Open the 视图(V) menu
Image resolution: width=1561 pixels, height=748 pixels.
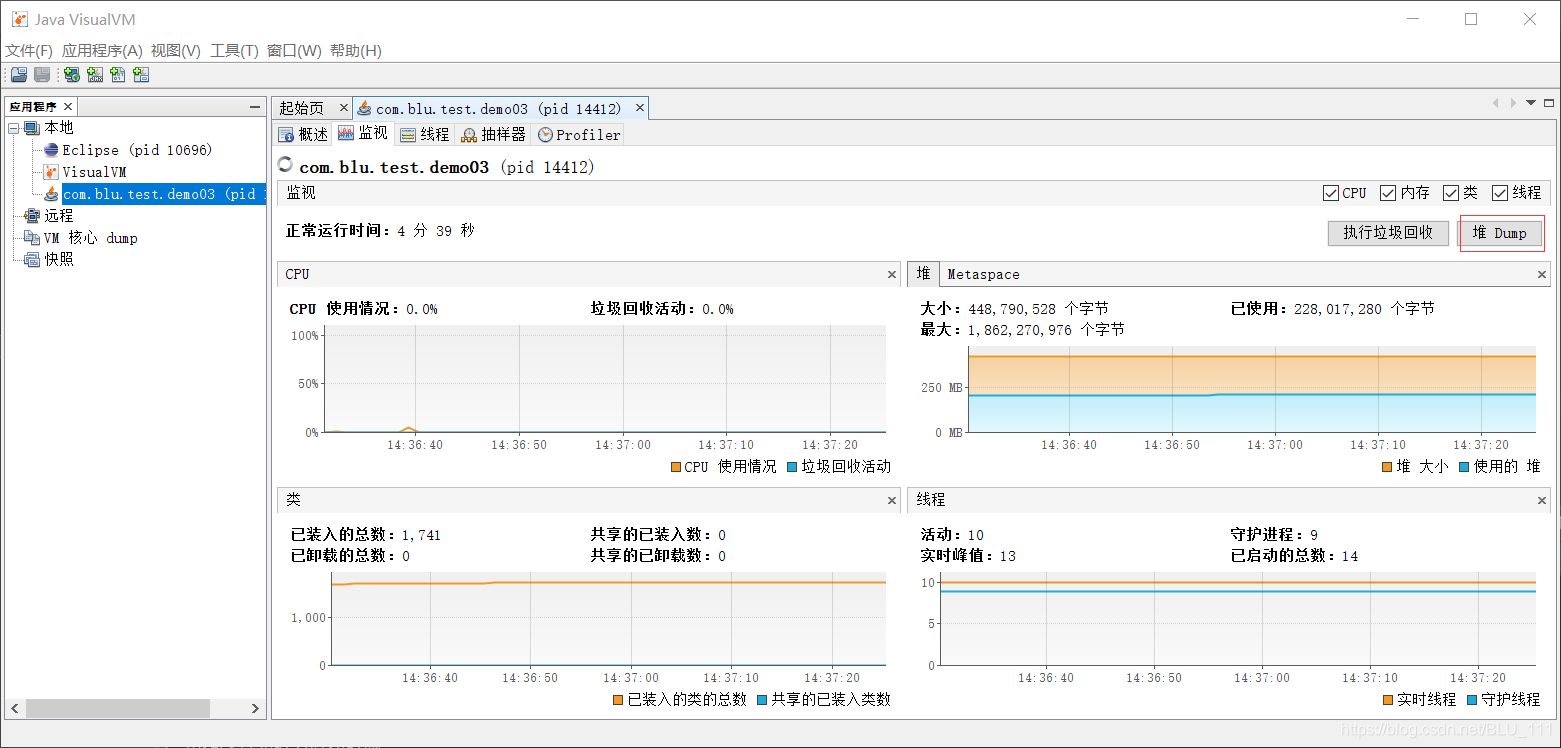coord(176,51)
